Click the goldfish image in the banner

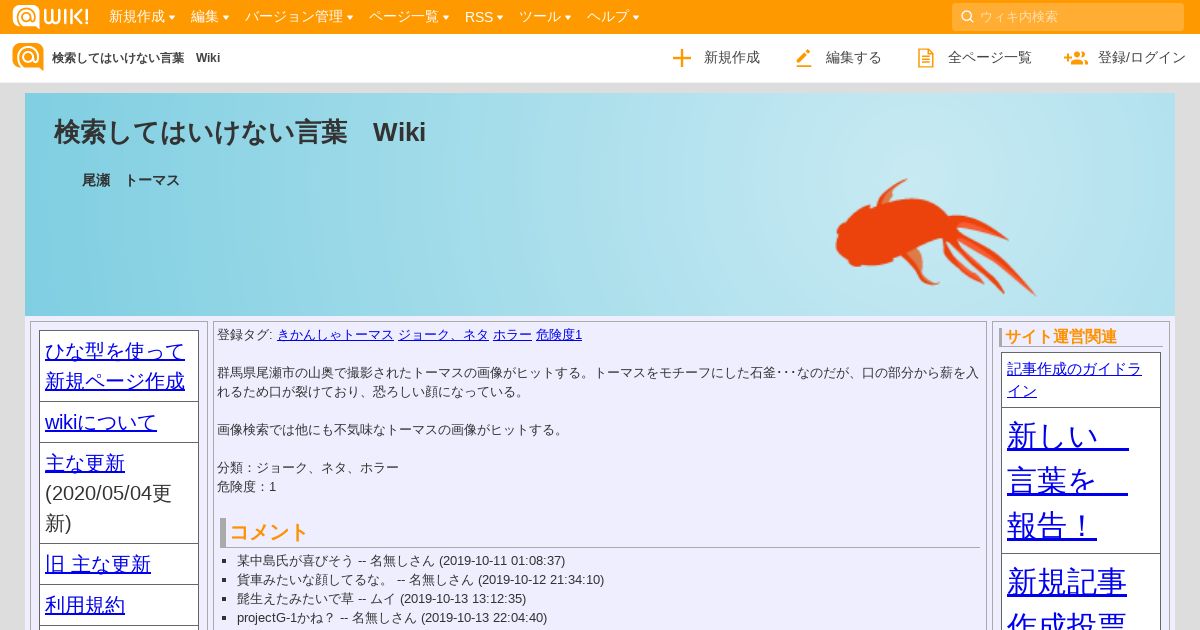pyautogui.click(x=935, y=238)
